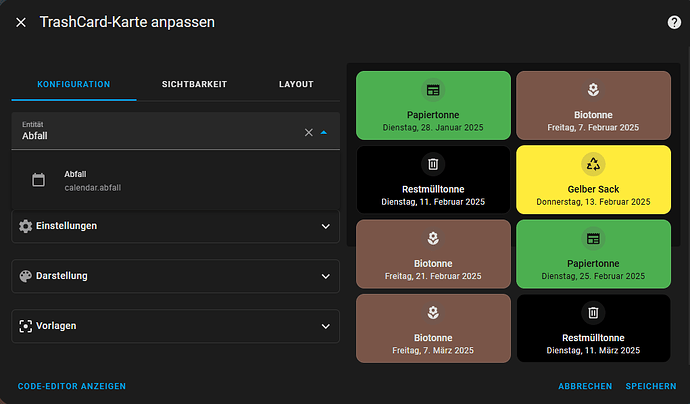690x404 pixels.
Task: Clear the Abfall entity selection
Action: (x=308, y=132)
